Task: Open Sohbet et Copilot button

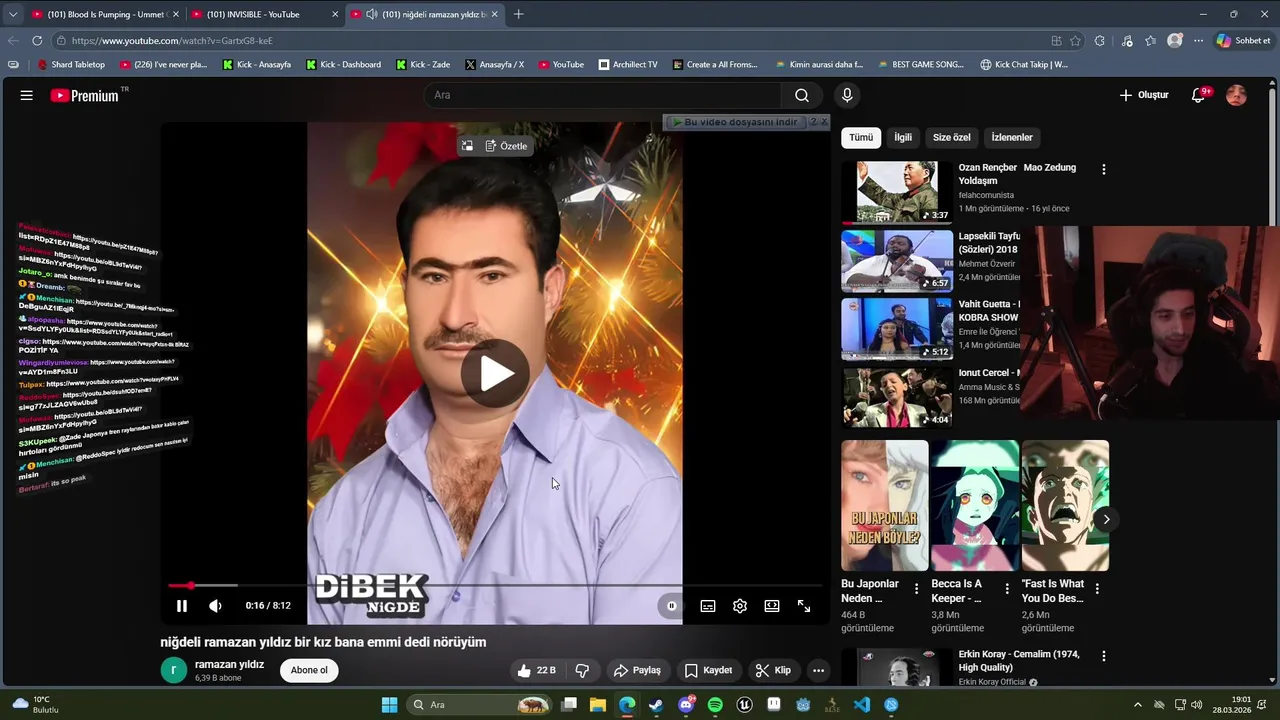Action: pyautogui.click(x=1243, y=41)
